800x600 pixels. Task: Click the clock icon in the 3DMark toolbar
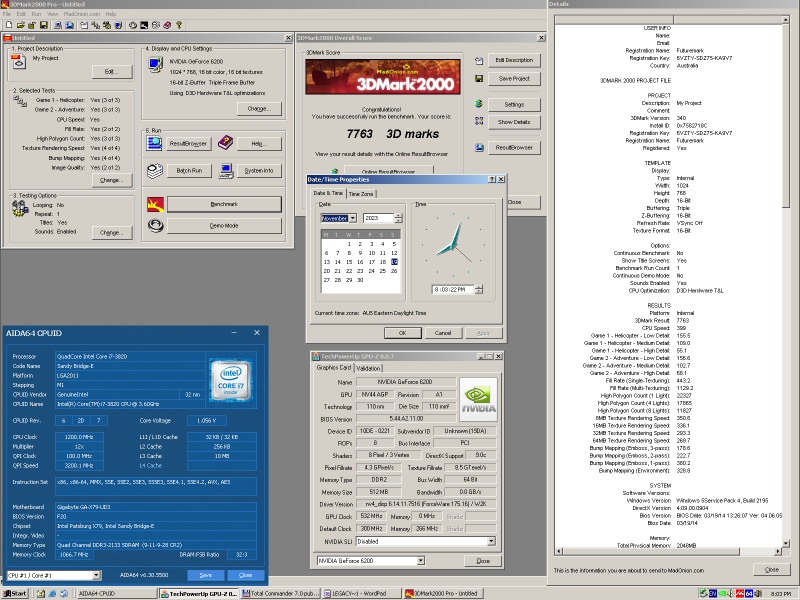pos(133,24)
